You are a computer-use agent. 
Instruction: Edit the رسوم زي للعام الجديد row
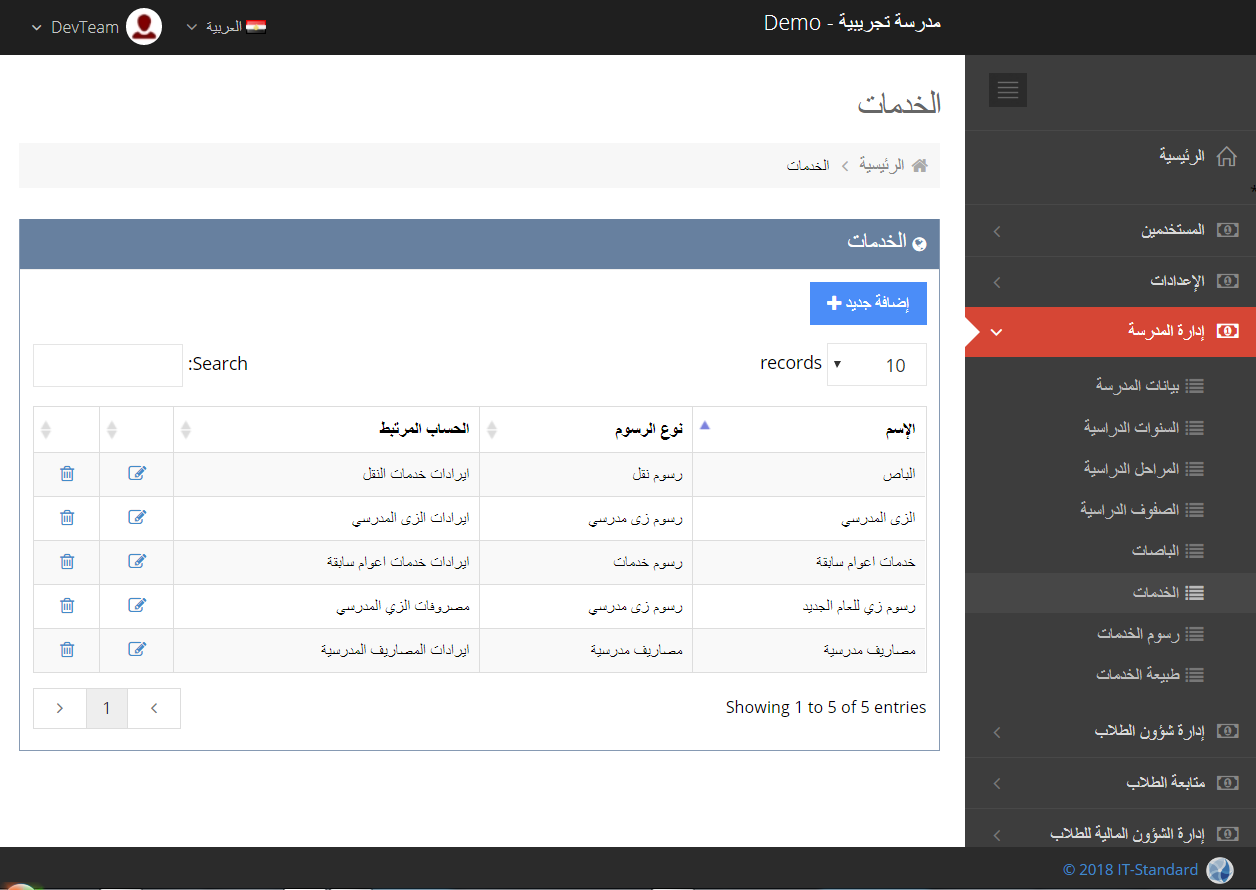click(x=137, y=605)
